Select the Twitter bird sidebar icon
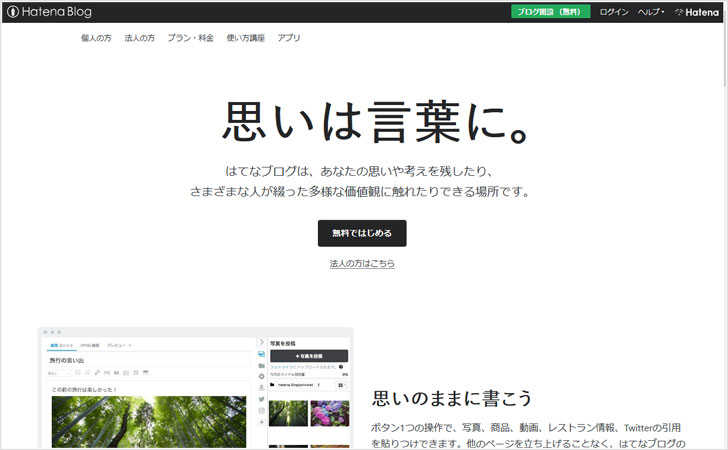 261,399
